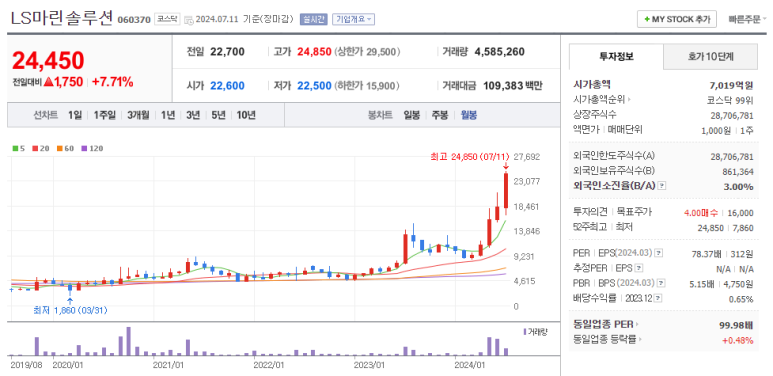Viewport: 773px width, 376px height.
Task: Click the help icon next to 외국인소진율(B/A)
Action: tap(662, 186)
